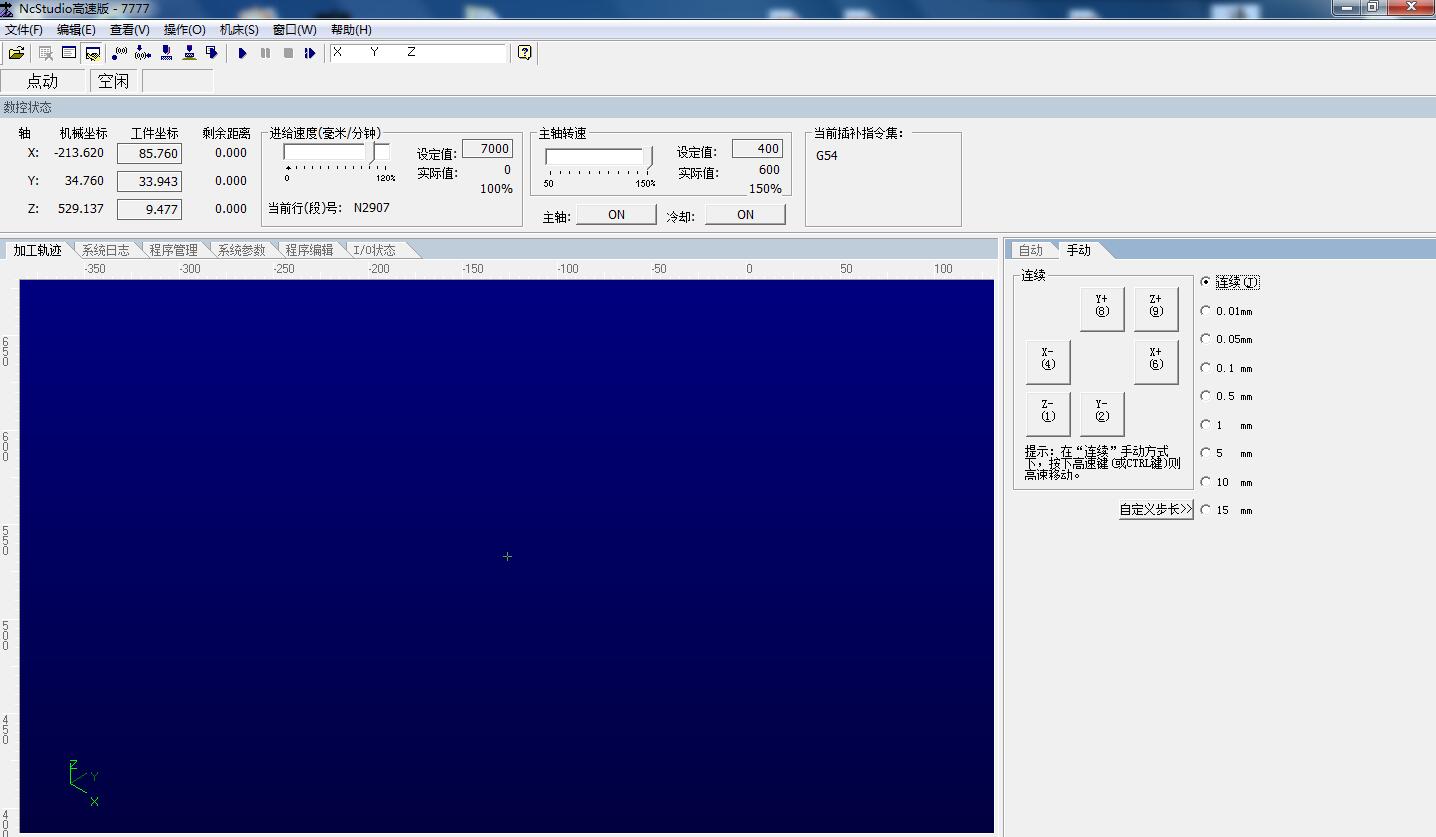Switch to the 程序管理 tab
1436x837 pixels.
click(173, 250)
